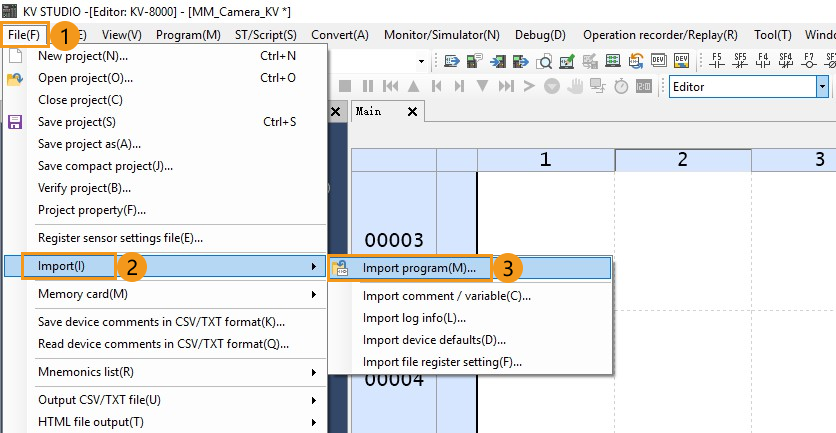Select ladder column header 2
Screen dimensions: 836x433
(683, 160)
